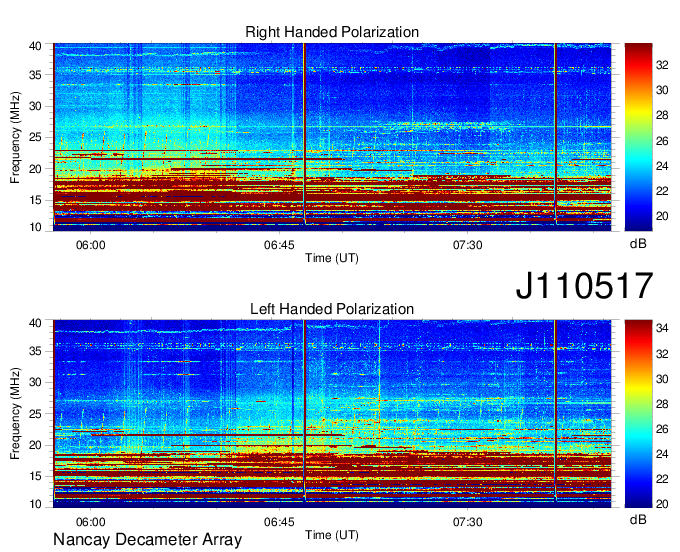Click the "10" frequency tick of the Right Handed plot
Viewport: 680px width, 552px height.
36,228
